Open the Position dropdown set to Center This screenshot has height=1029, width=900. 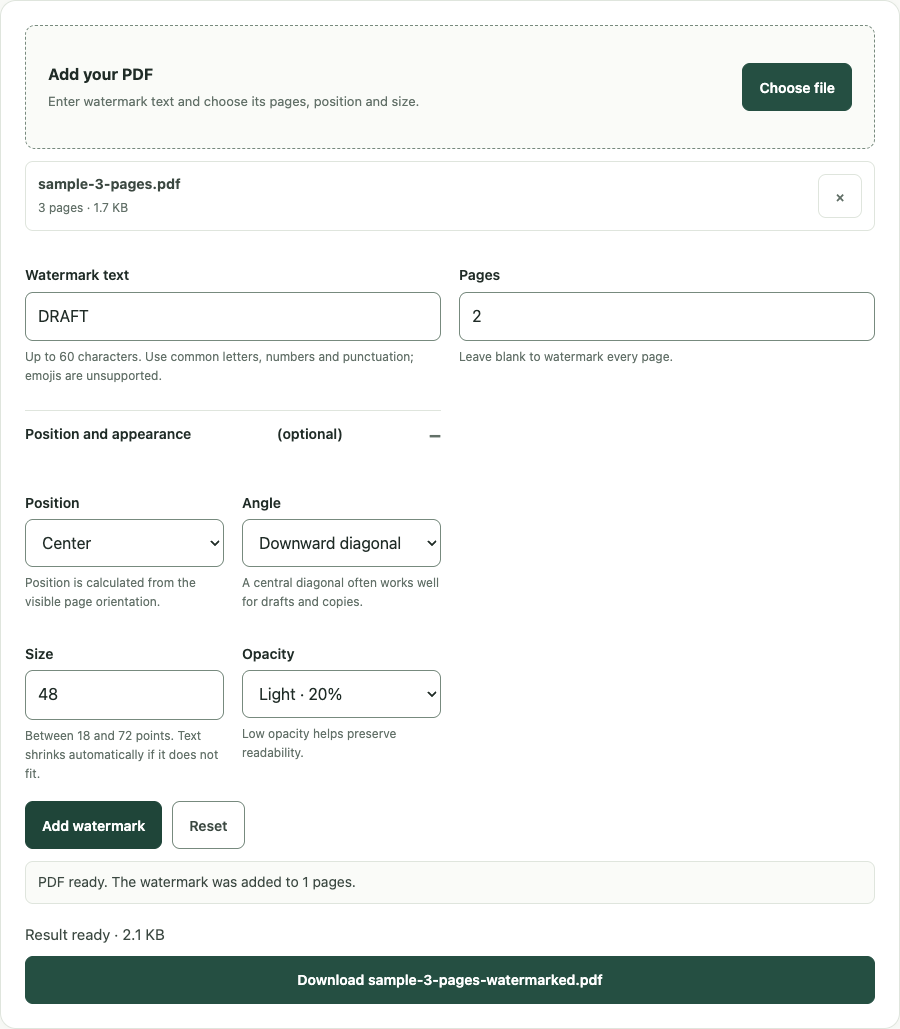point(125,543)
